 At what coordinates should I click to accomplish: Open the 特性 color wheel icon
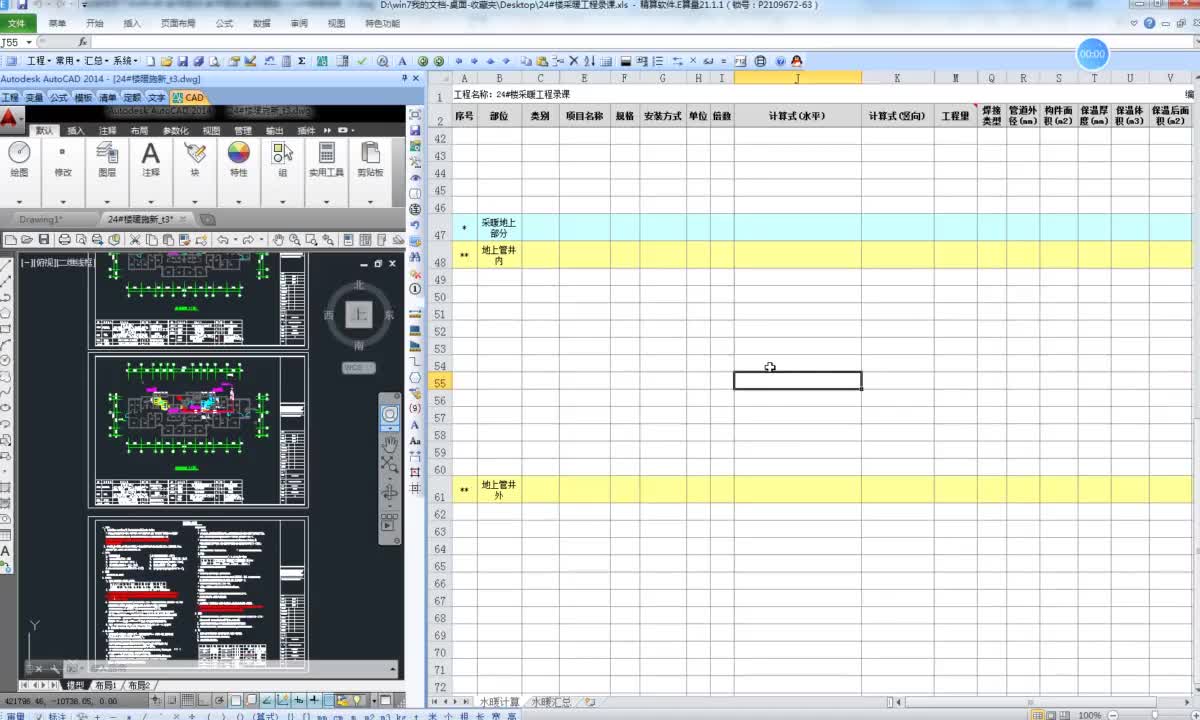coord(238,153)
